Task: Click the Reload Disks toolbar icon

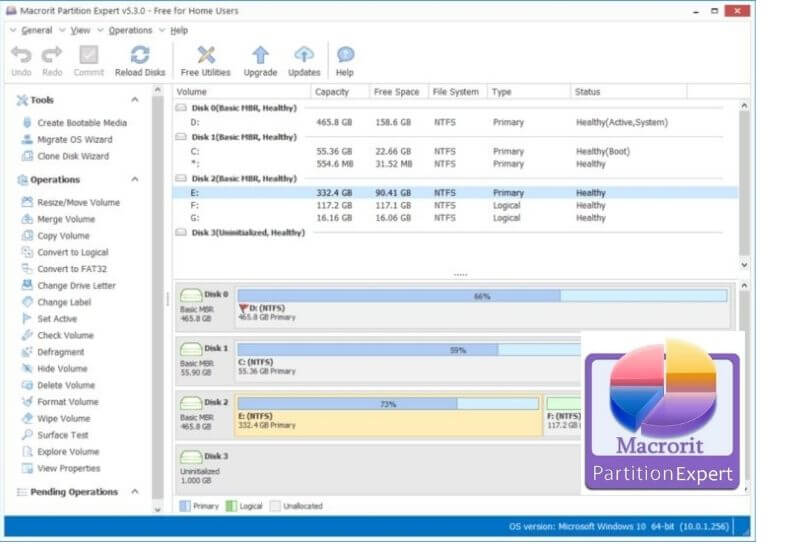Action: pos(140,56)
